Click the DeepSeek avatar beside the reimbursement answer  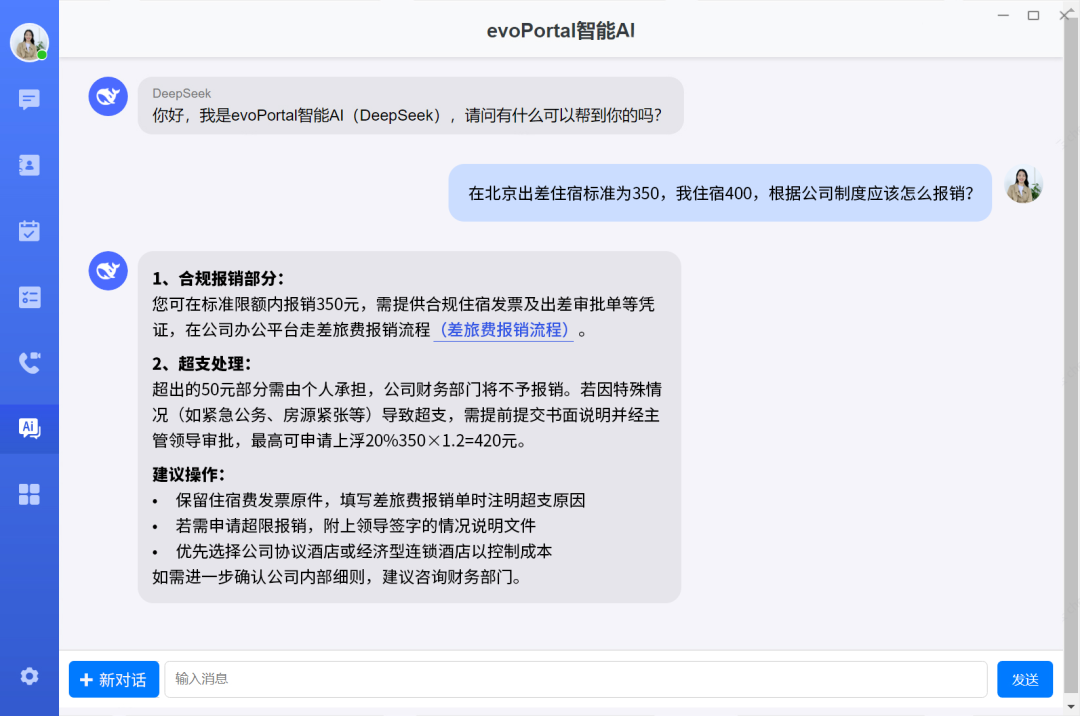pos(108,270)
